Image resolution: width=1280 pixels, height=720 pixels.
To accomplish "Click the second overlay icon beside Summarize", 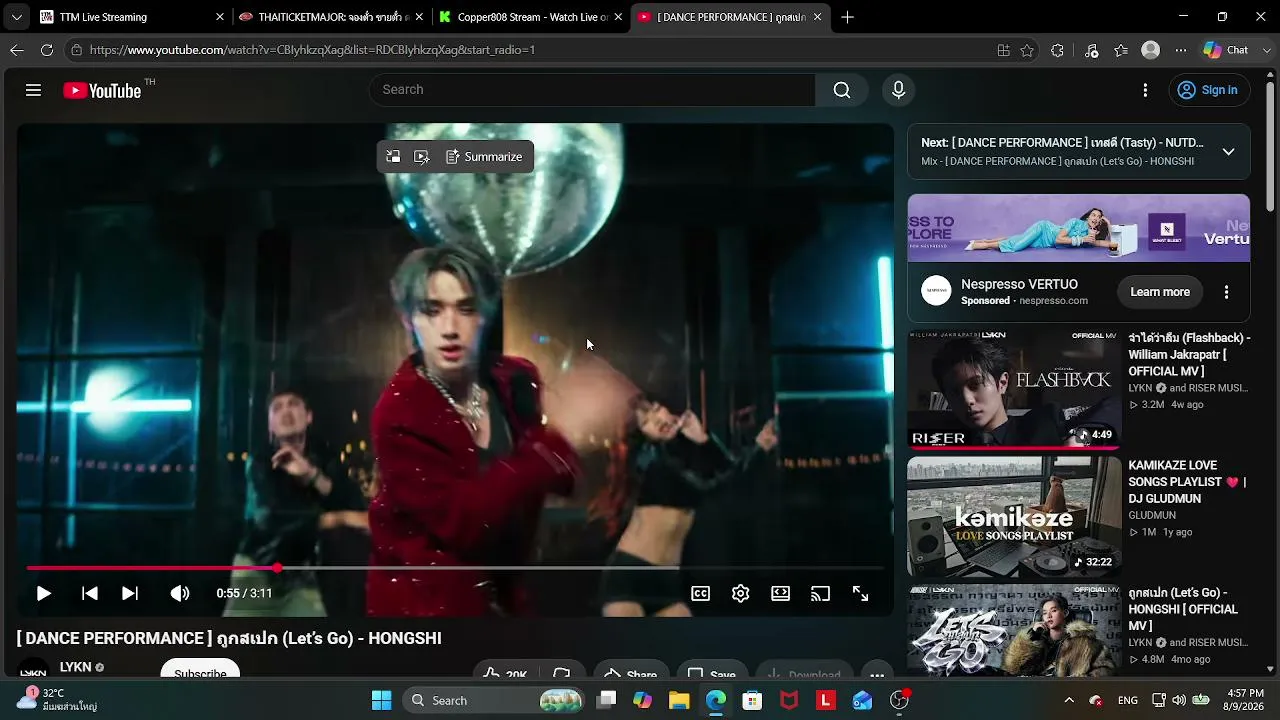I will point(421,157).
